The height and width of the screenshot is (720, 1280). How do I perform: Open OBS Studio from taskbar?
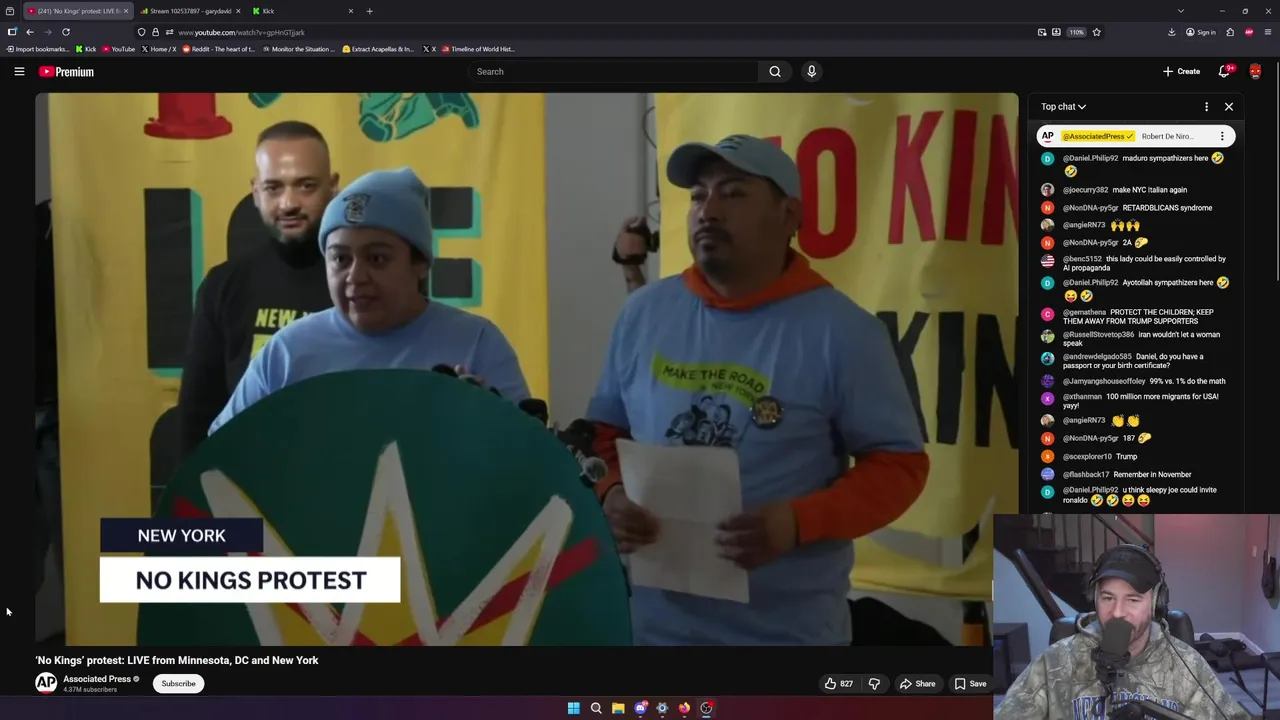[x=706, y=708]
